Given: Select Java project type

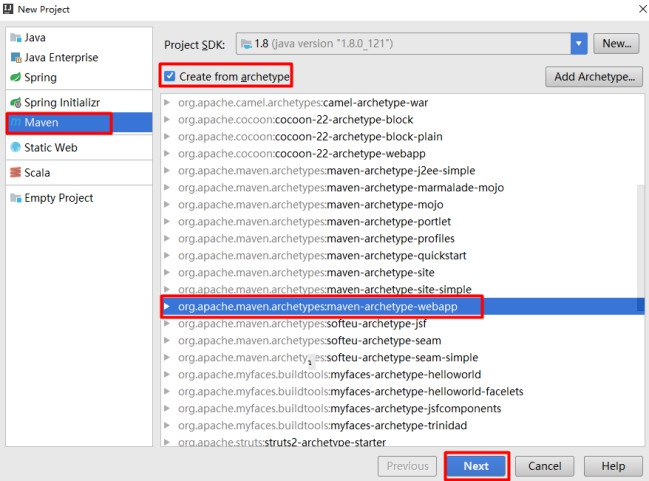Looking at the screenshot, I should (79, 38).
